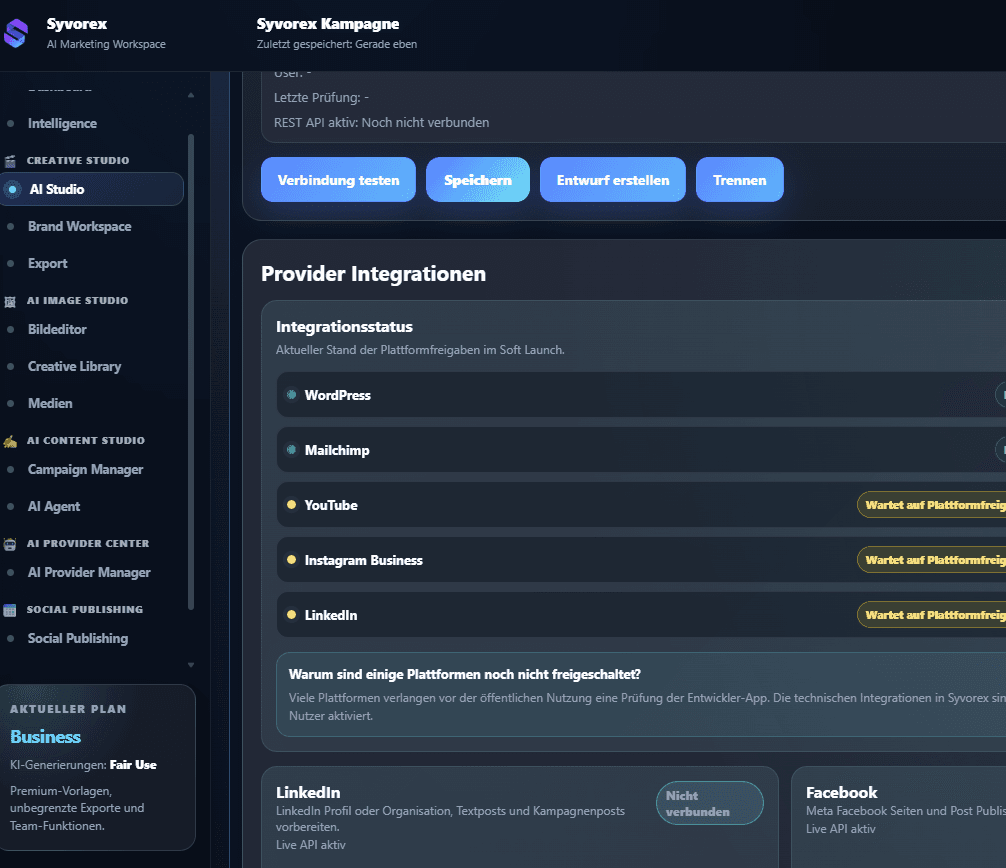Click the sidebar scroll-up arrow
The image size is (1006, 868).
pyautogui.click(x=191, y=95)
